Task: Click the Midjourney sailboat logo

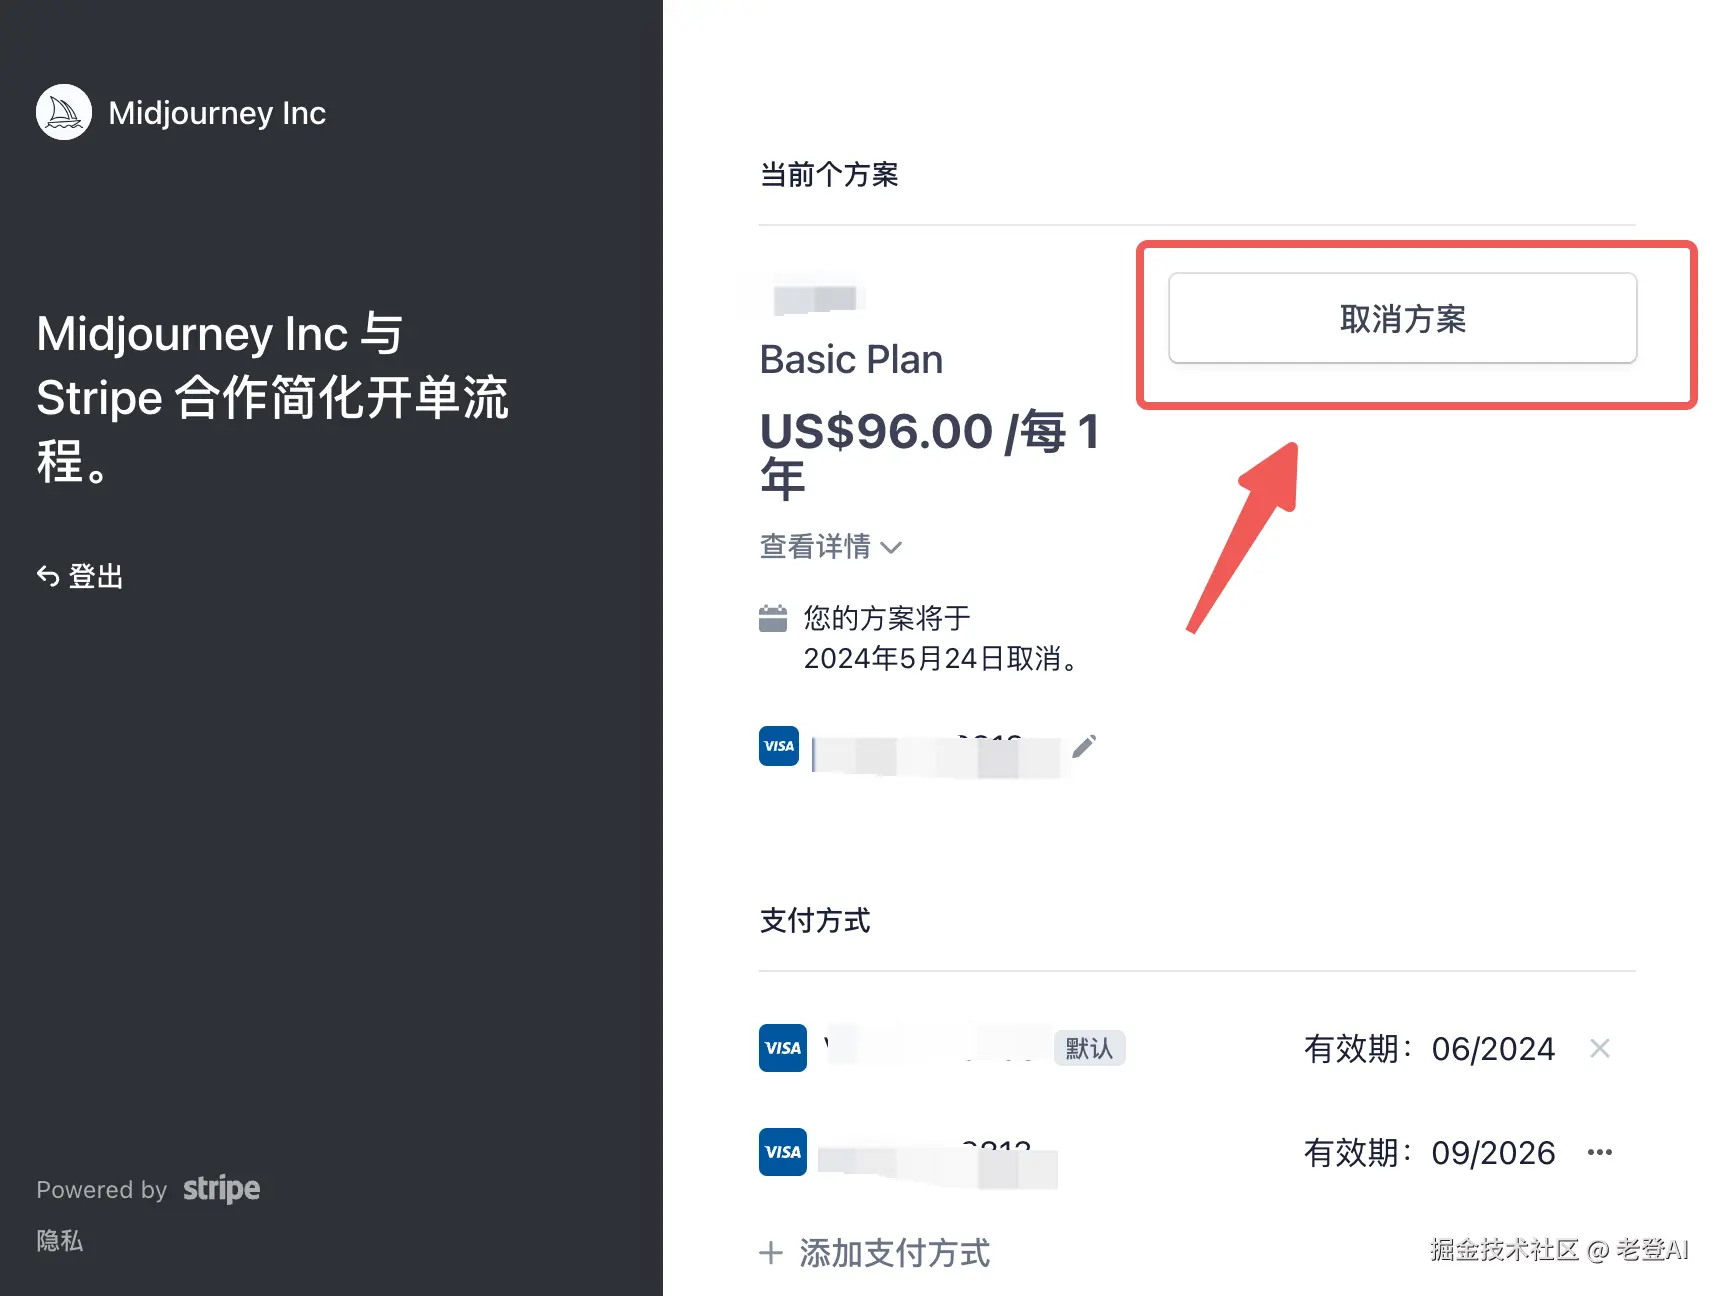Action: point(64,112)
